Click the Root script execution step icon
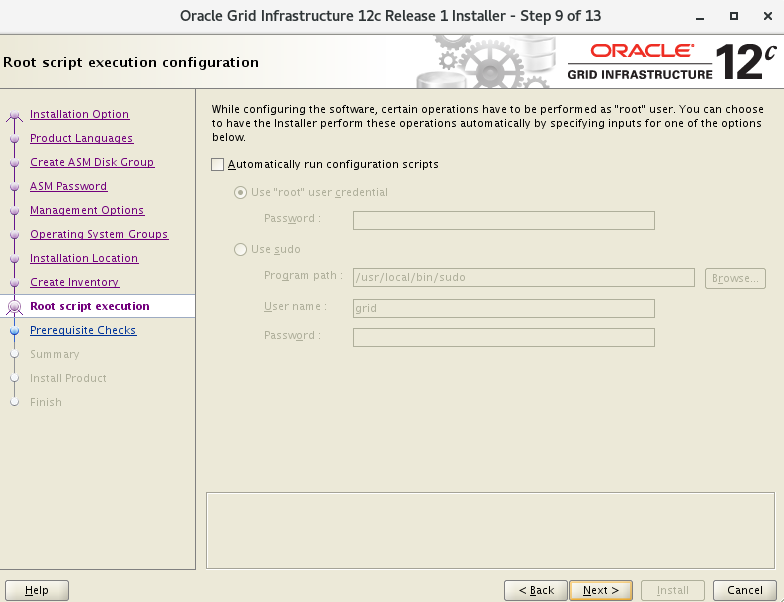The height and width of the screenshot is (602, 784). pyautogui.click(x=14, y=307)
